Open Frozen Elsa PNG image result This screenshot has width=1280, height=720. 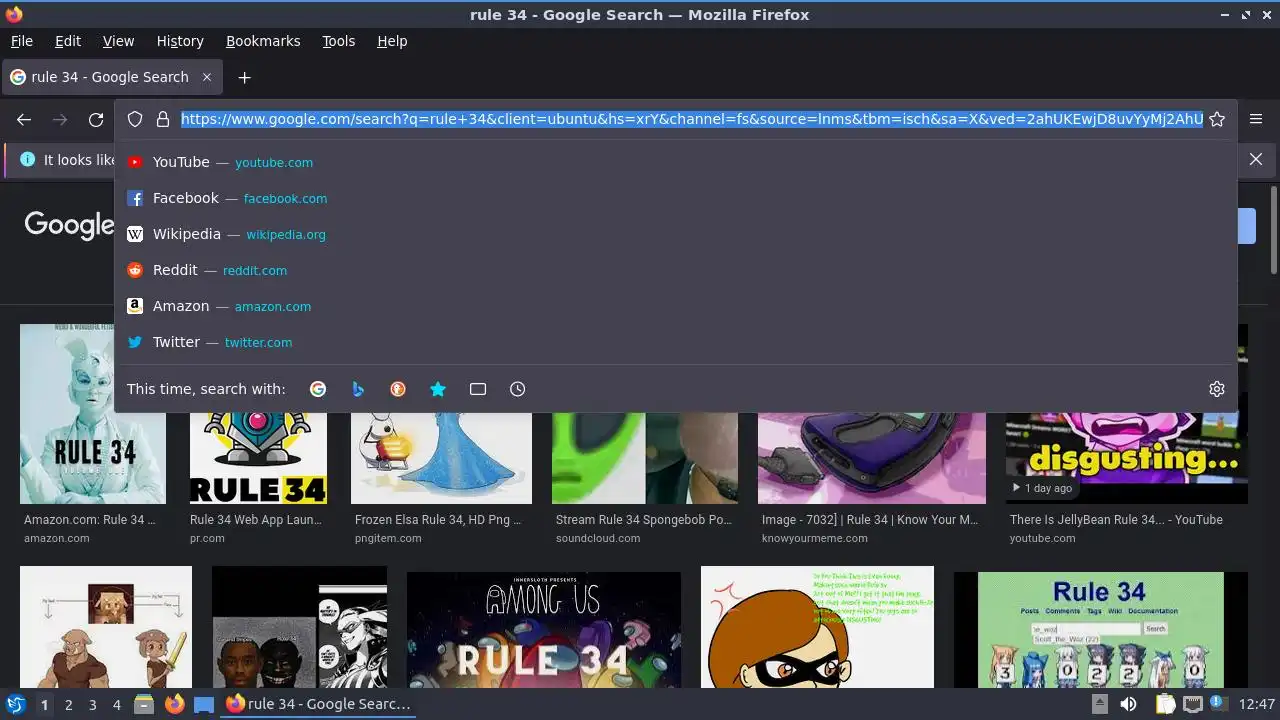(441, 458)
